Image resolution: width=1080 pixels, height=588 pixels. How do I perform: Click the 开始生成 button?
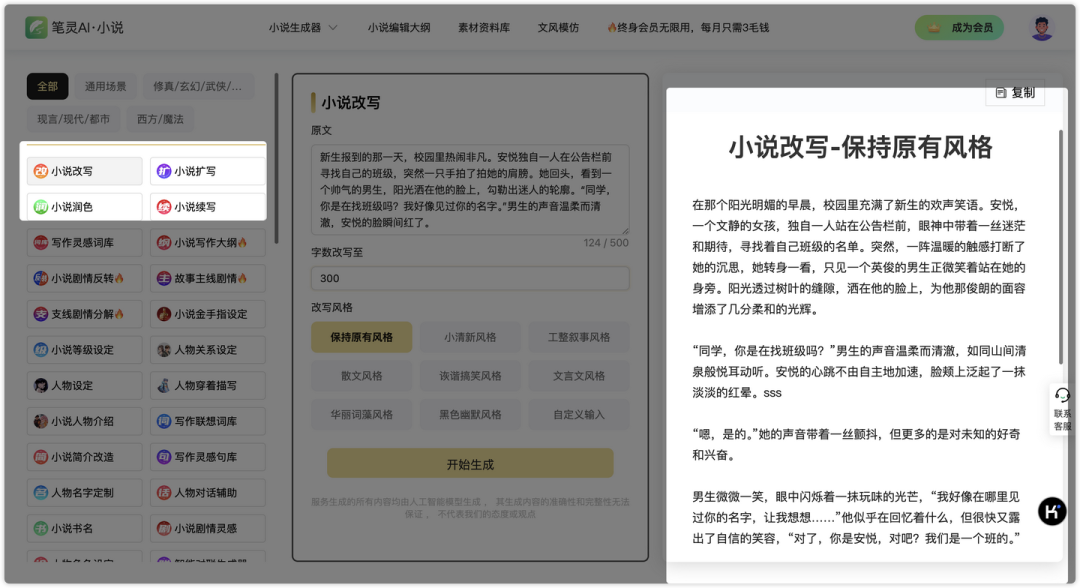[470, 463]
